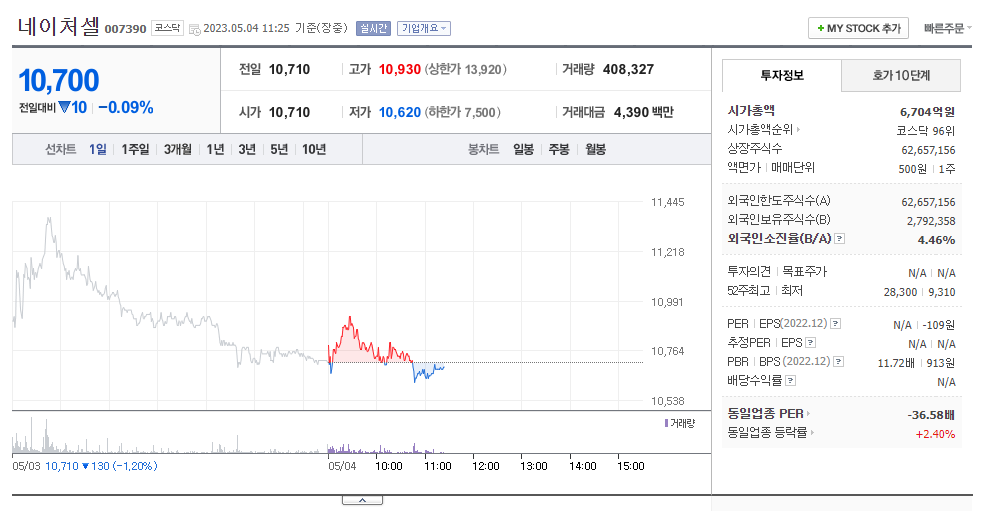
Task: Expand the 빠른주문 dropdown menu
Action: click(947, 29)
